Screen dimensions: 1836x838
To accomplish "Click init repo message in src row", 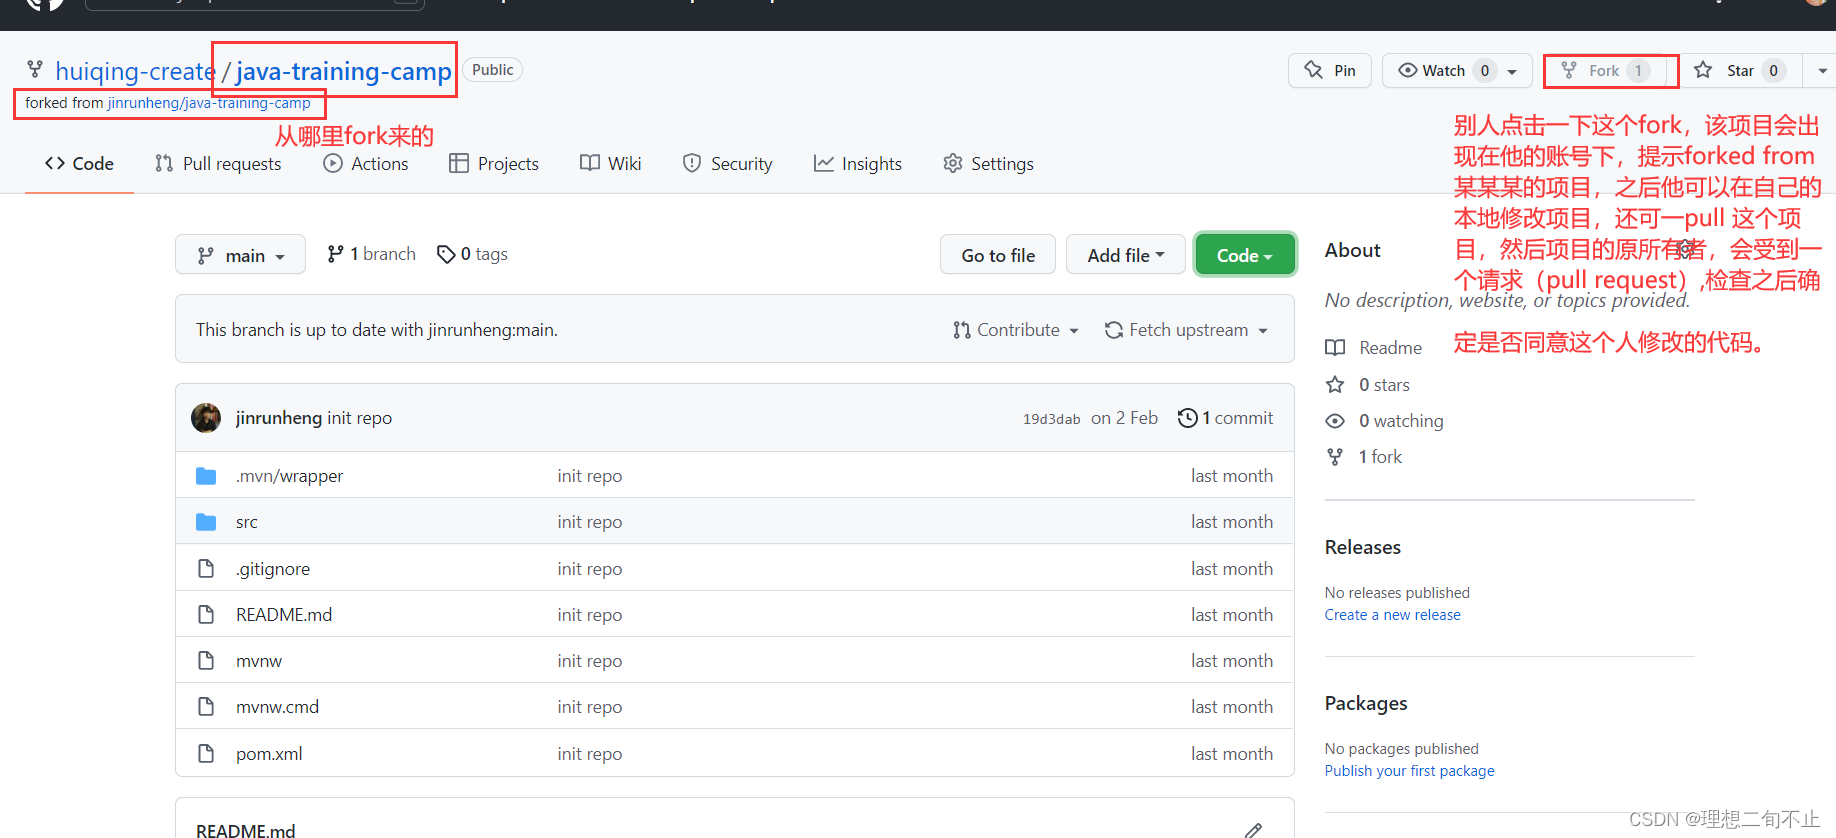I will [590, 522].
